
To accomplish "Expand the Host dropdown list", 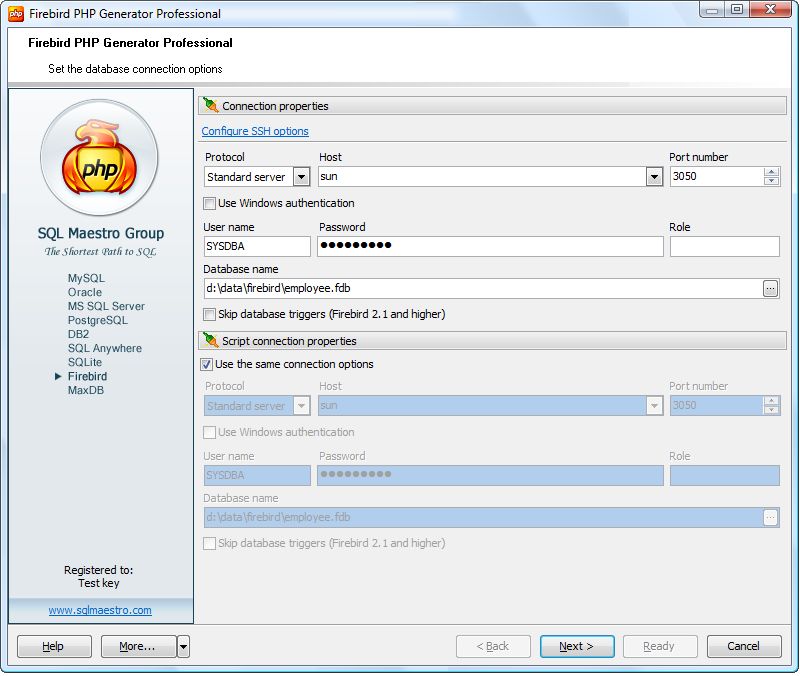I will click(654, 177).
